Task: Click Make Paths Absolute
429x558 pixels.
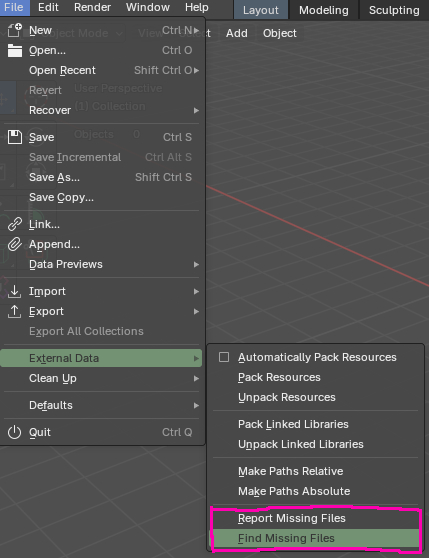Action: click(316, 491)
